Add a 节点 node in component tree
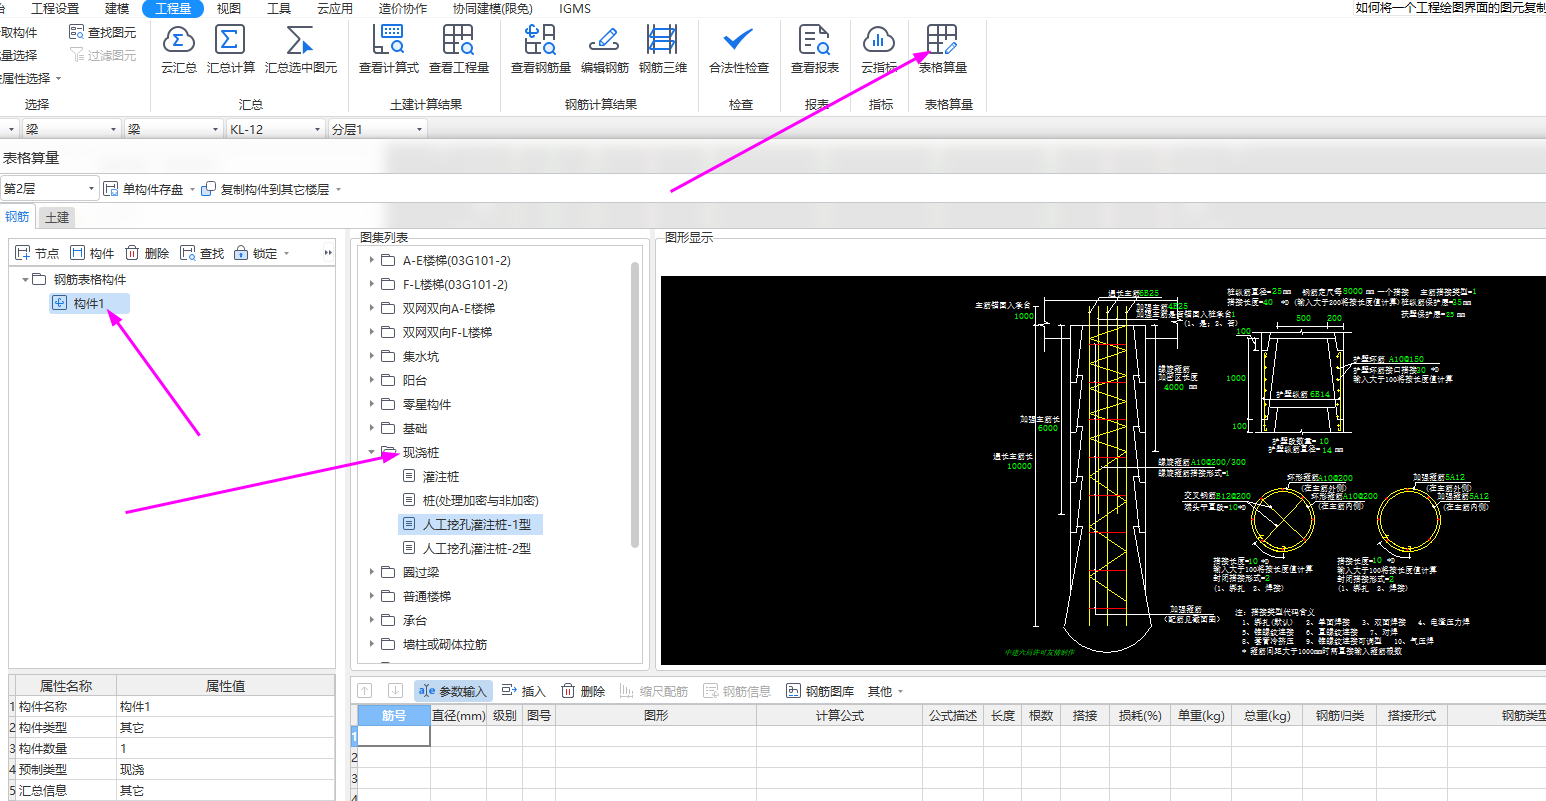The image size is (1546, 801). 37,253
